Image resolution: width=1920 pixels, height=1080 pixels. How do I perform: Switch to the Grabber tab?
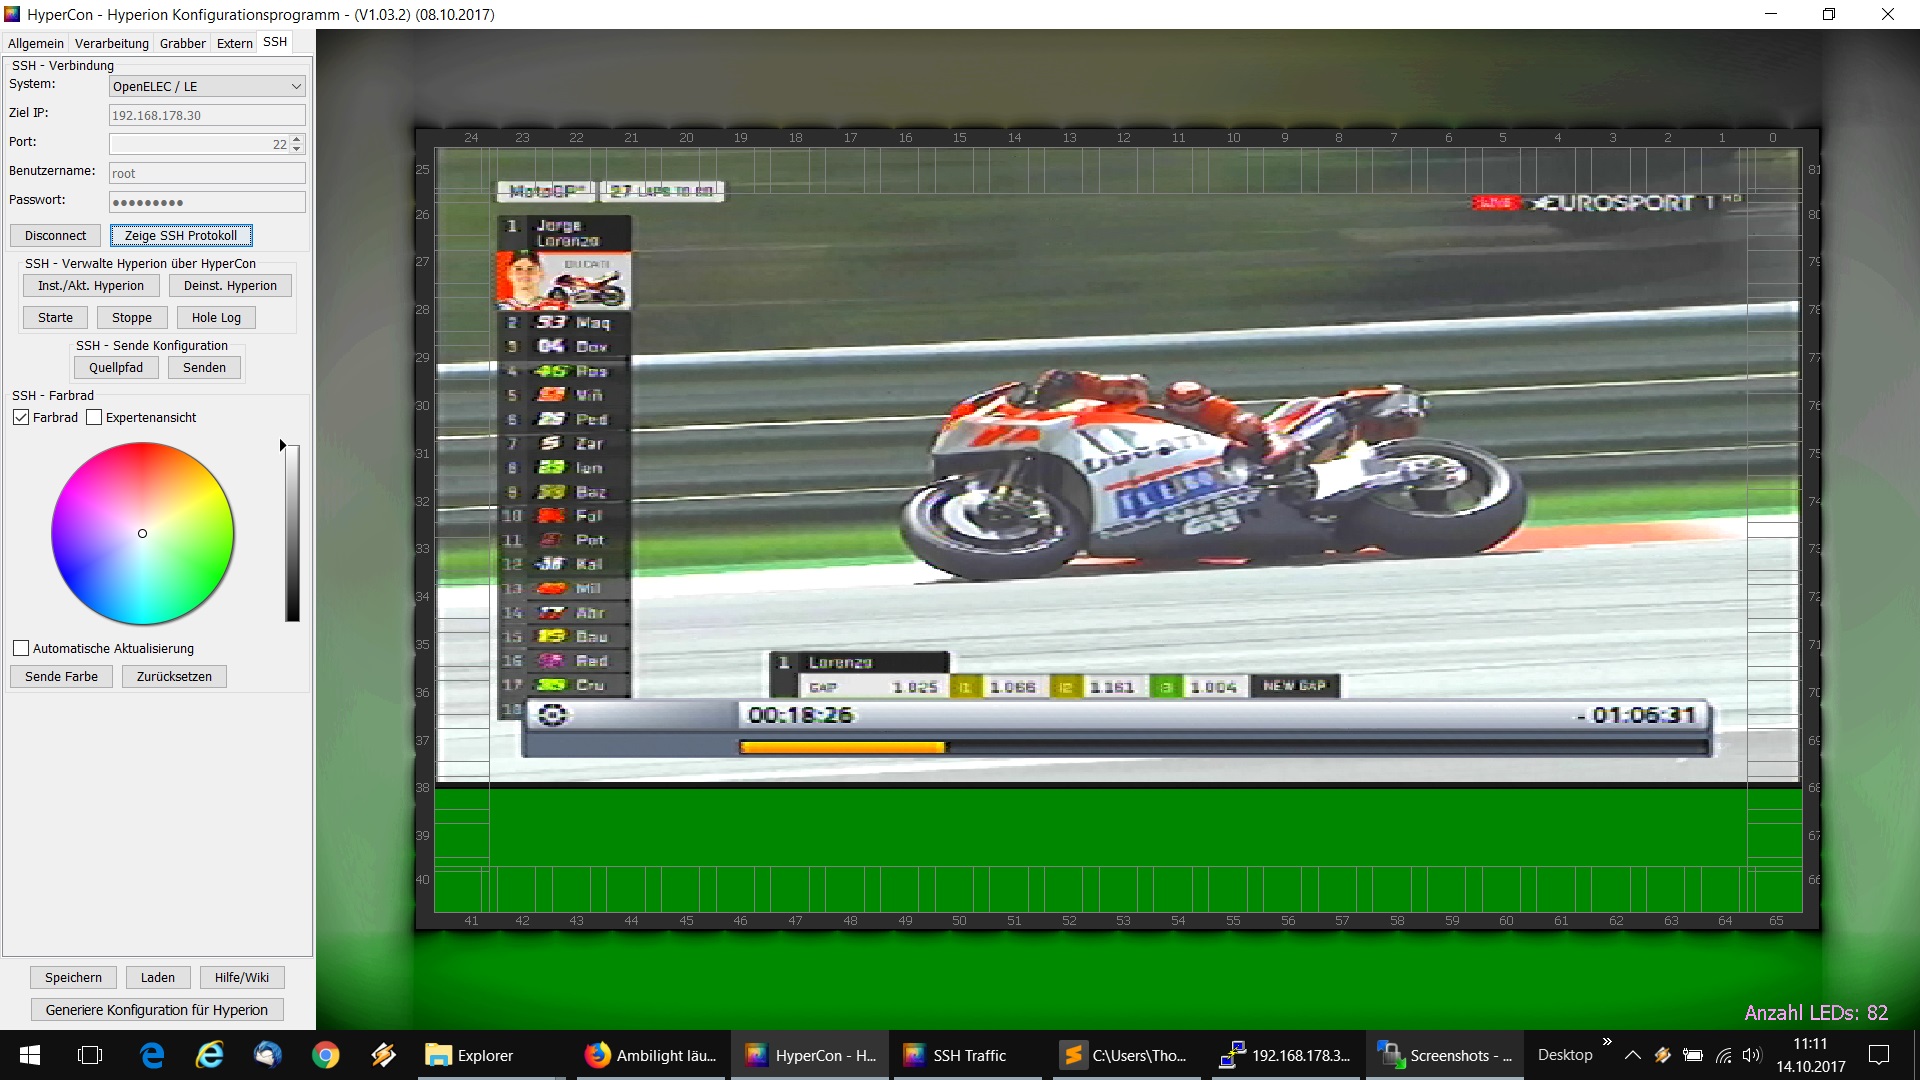(x=182, y=43)
